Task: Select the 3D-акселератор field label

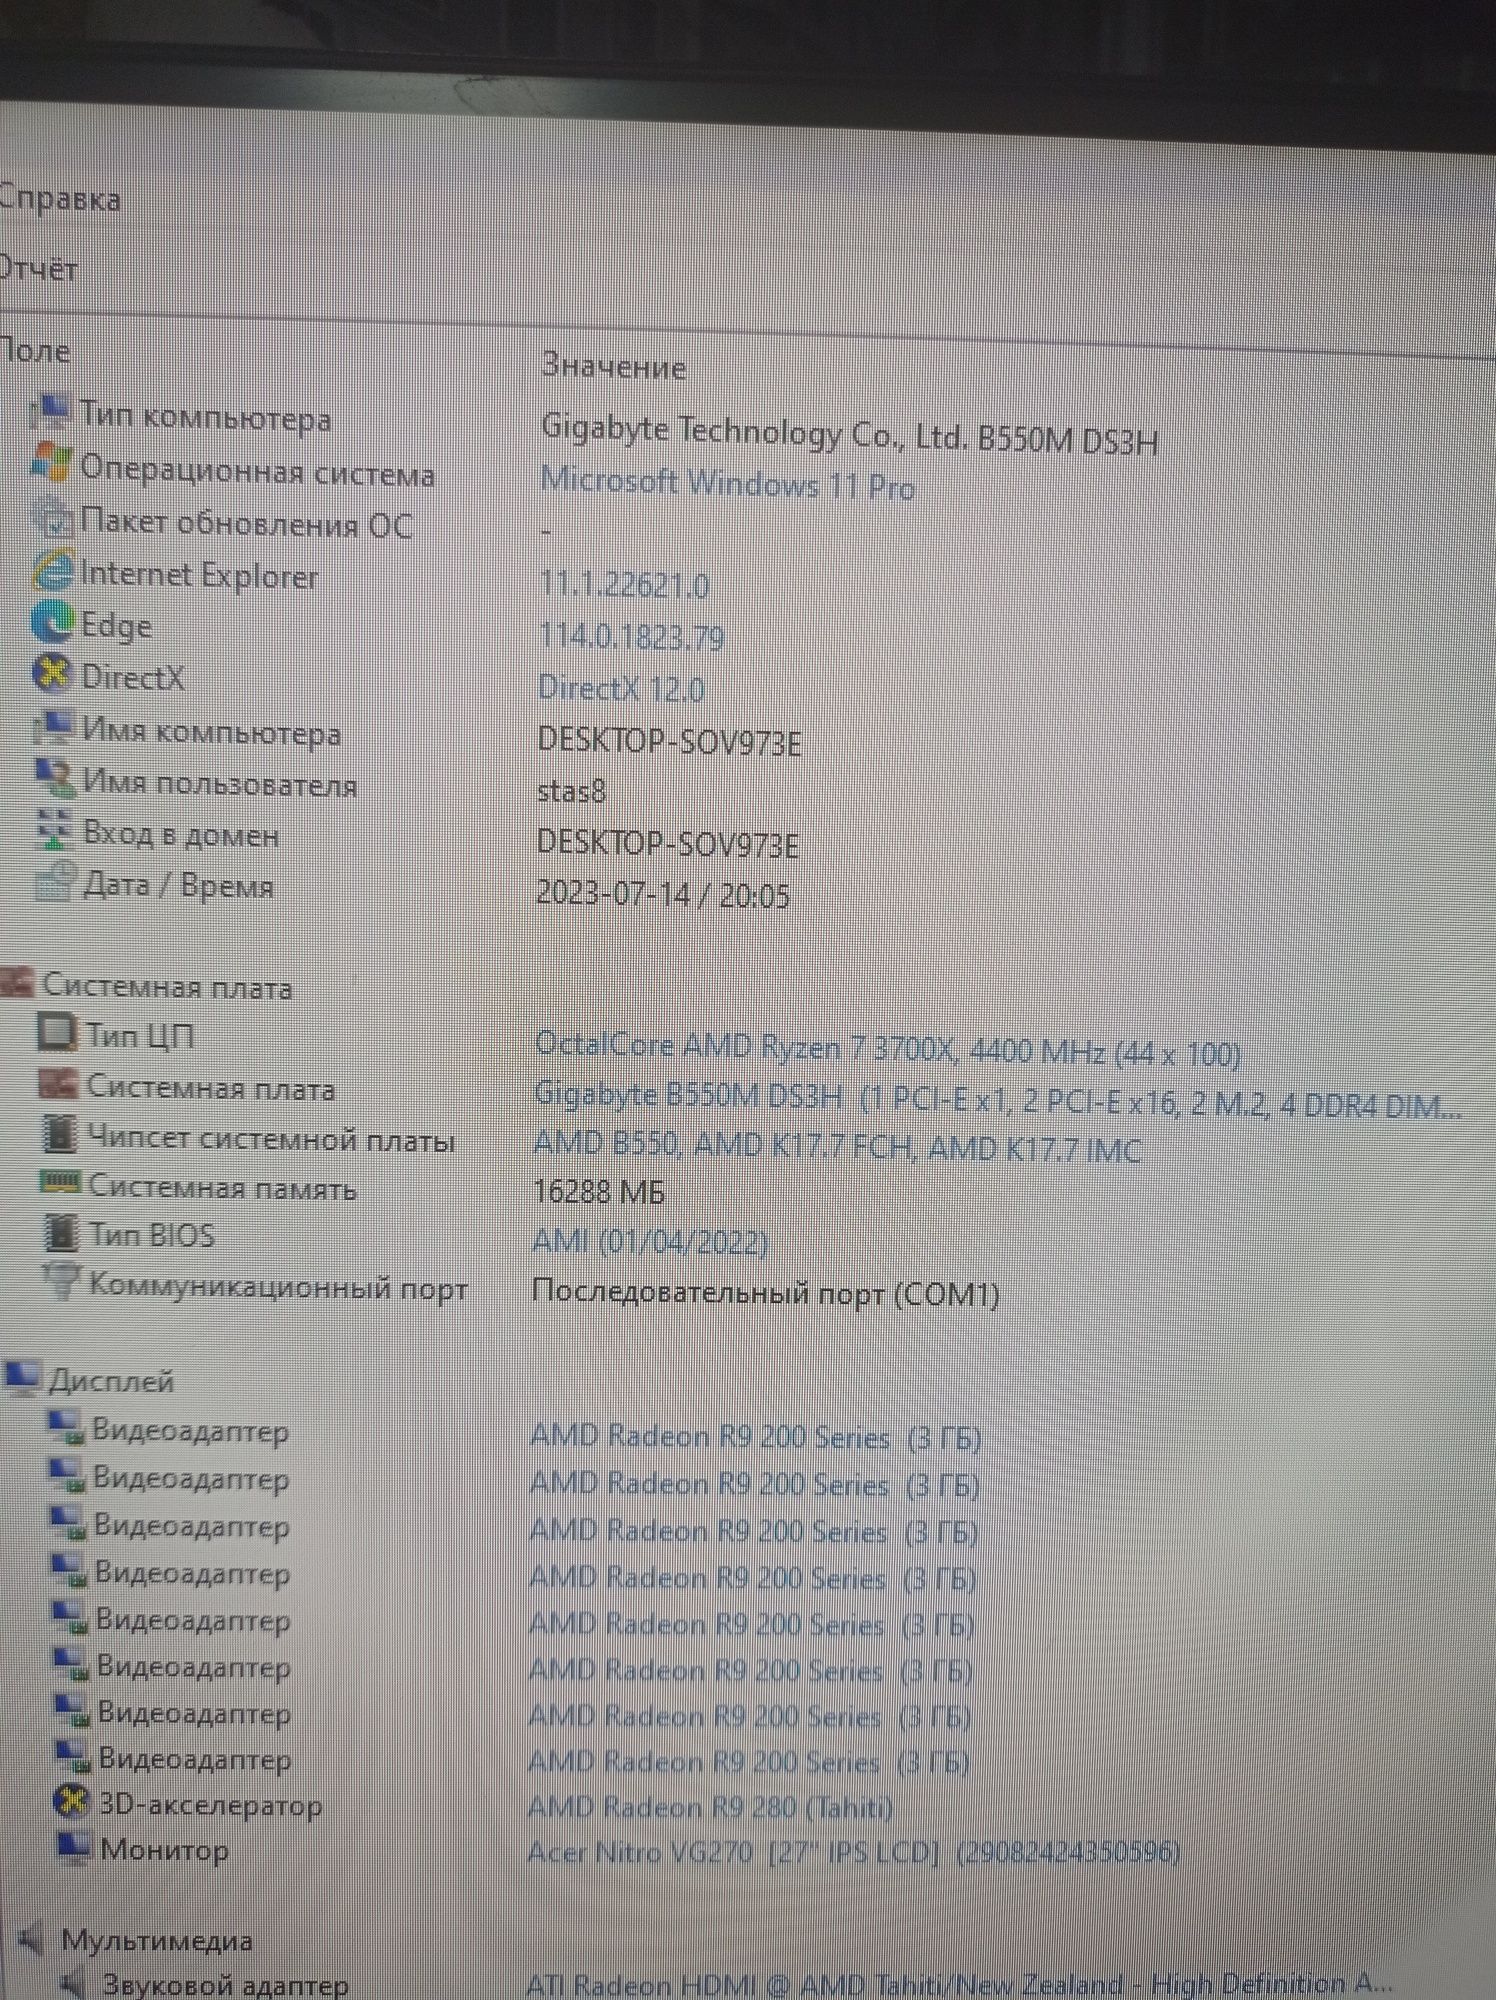Action: (211, 1805)
